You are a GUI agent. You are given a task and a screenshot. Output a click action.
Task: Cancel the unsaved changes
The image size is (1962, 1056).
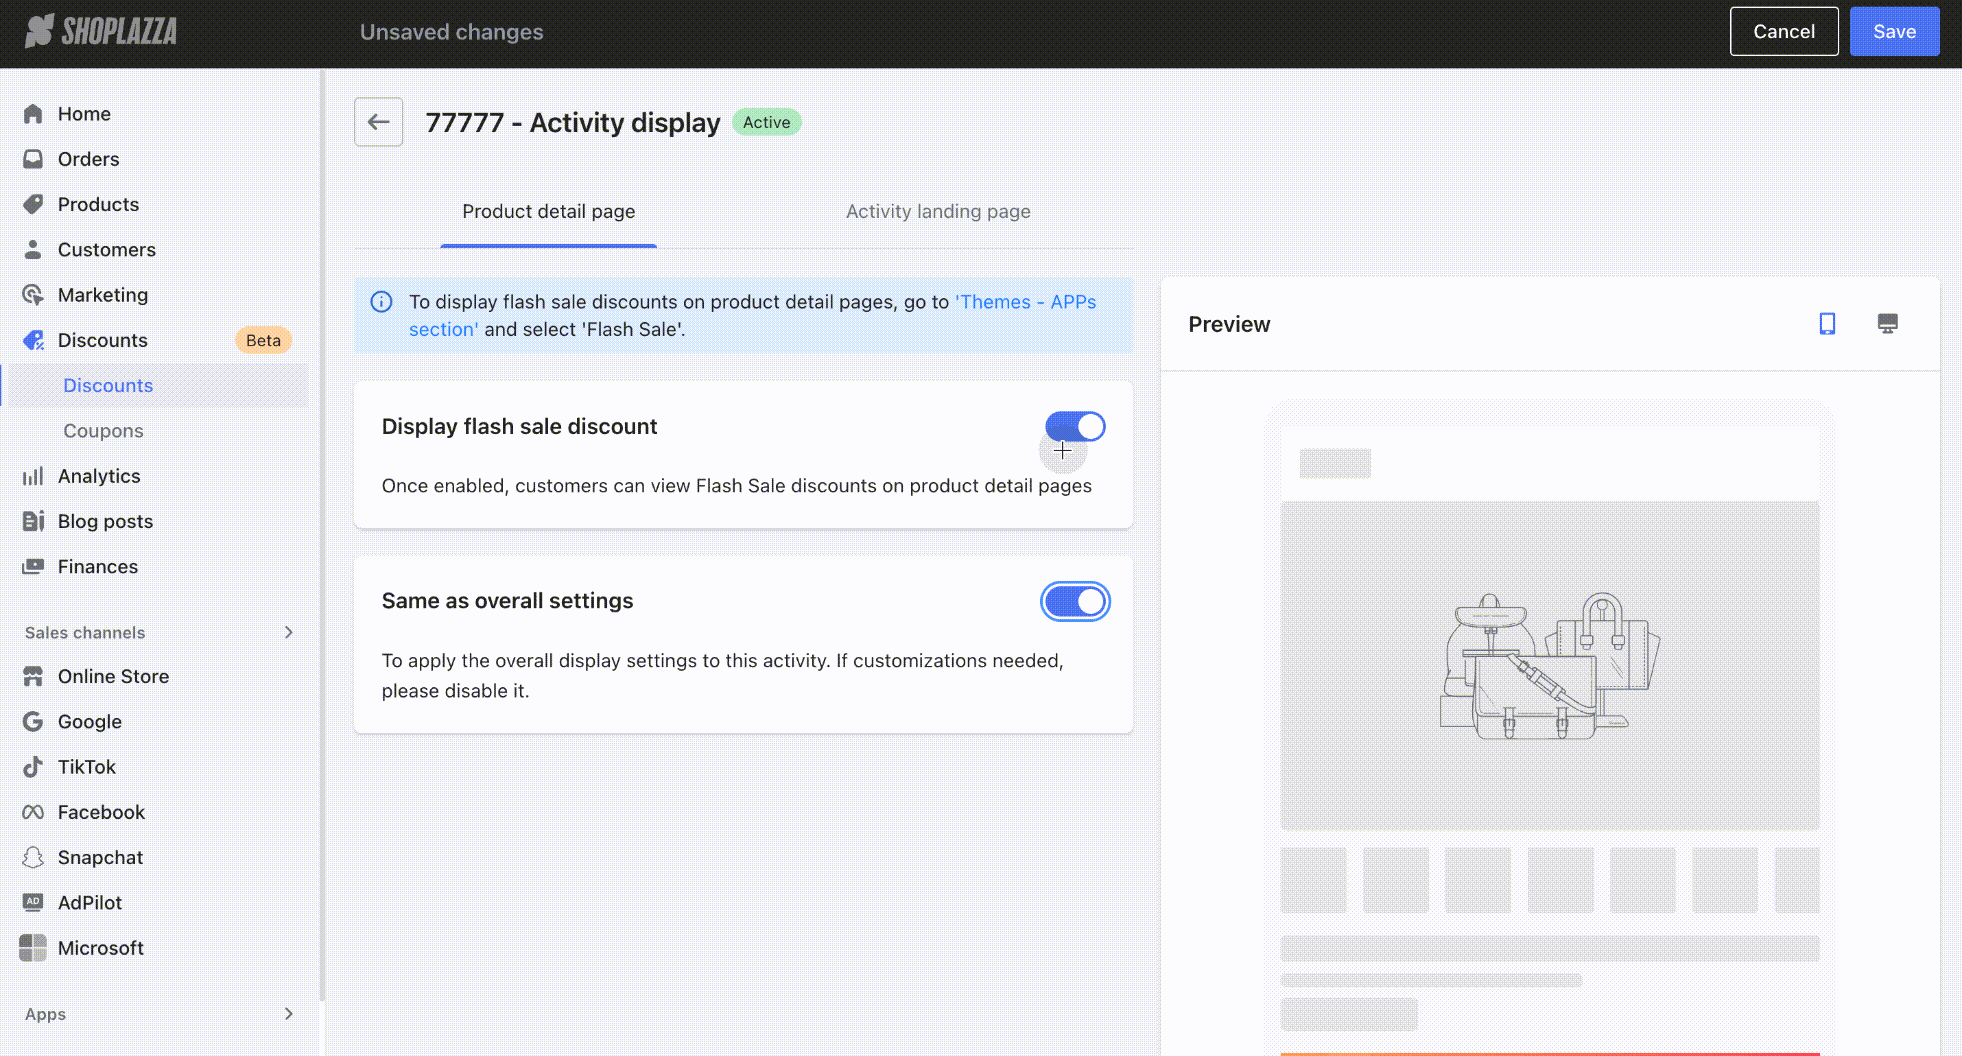tap(1783, 32)
